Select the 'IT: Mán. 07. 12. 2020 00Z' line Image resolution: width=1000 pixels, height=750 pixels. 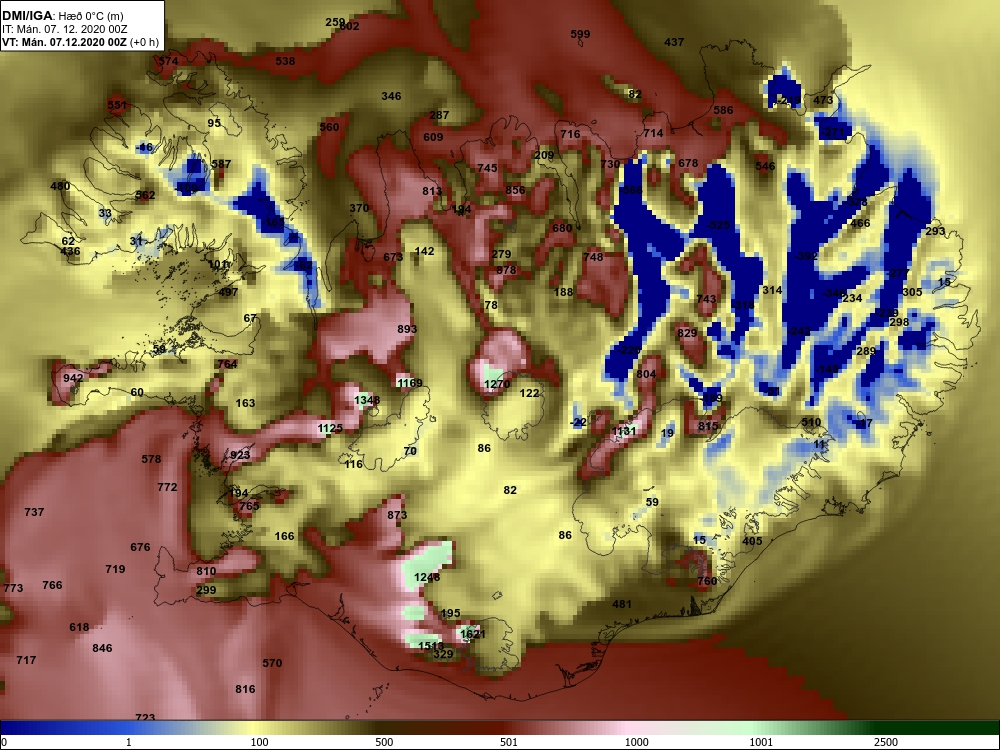pyautogui.click(x=64, y=29)
